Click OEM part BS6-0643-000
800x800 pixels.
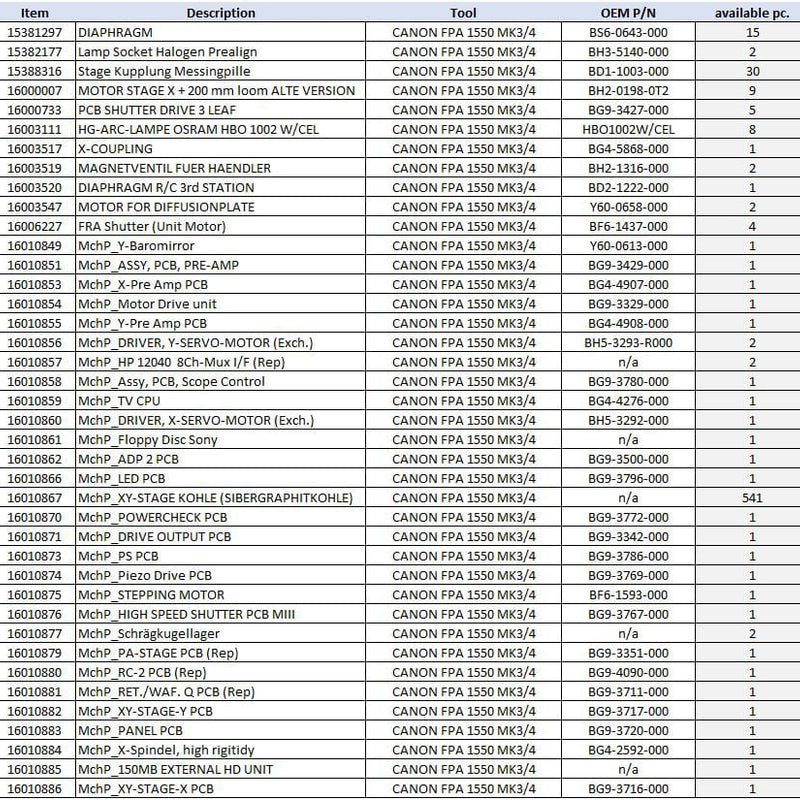click(628, 32)
